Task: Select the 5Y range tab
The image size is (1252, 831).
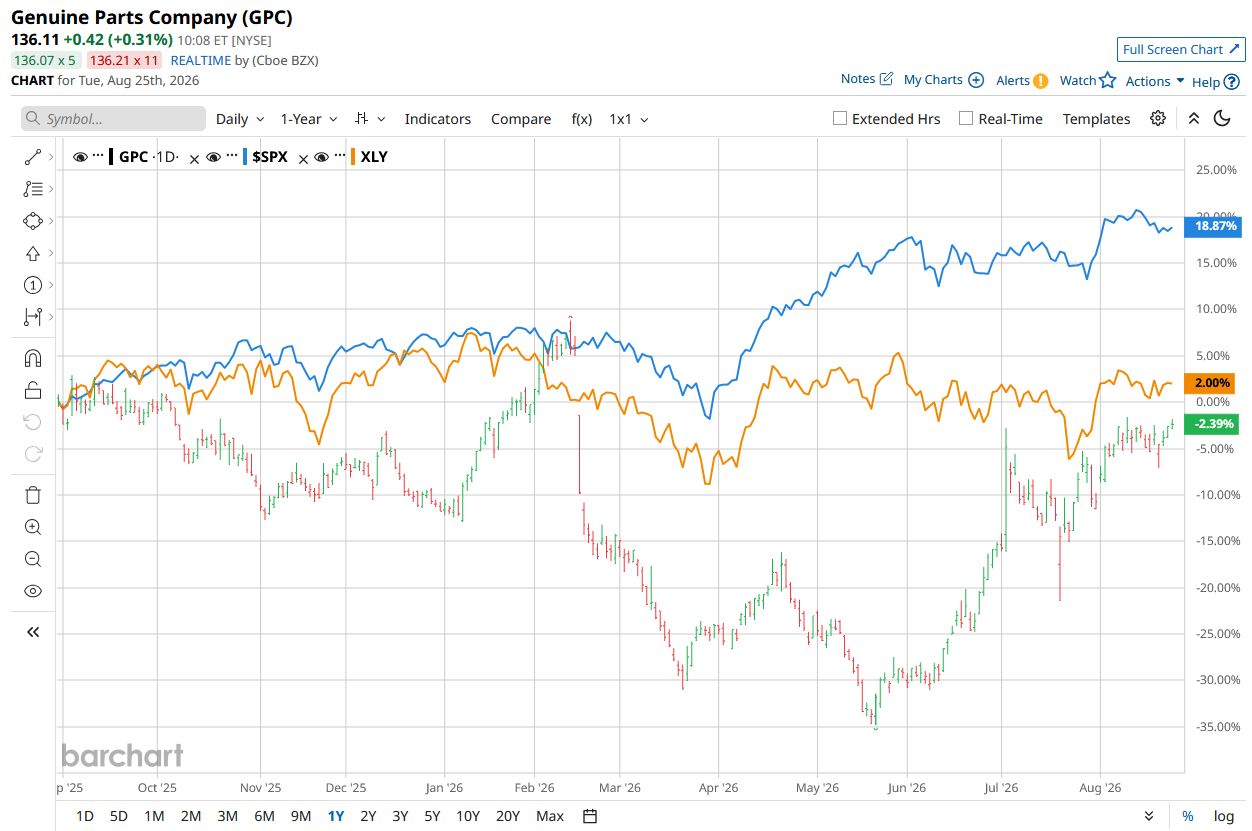Action: [432, 816]
